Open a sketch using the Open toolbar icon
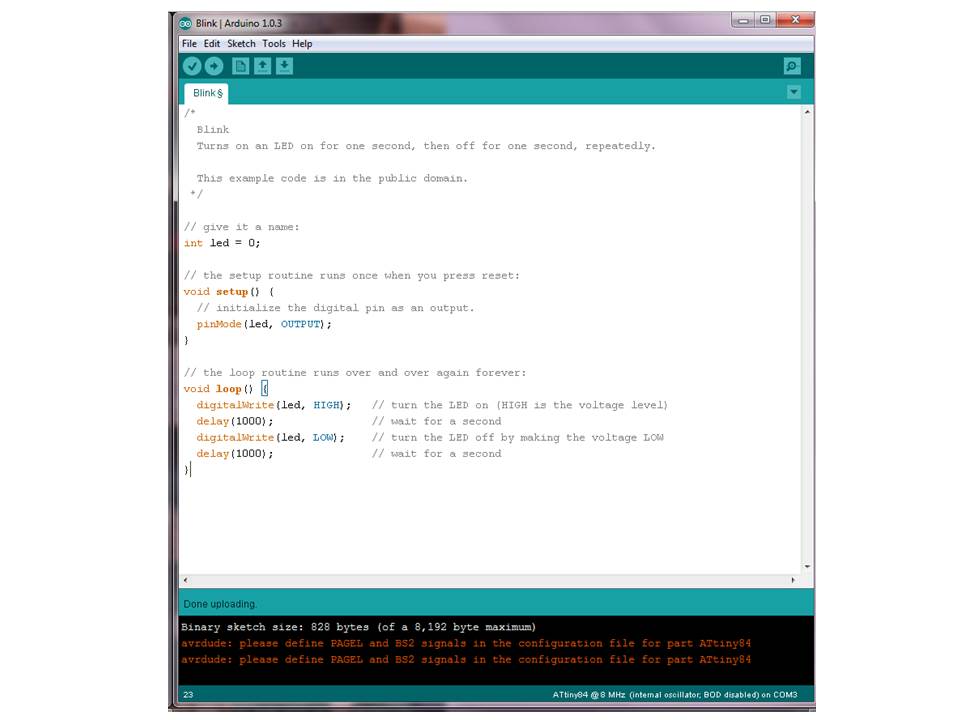This screenshot has height=720, width=960. click(263, 65)
